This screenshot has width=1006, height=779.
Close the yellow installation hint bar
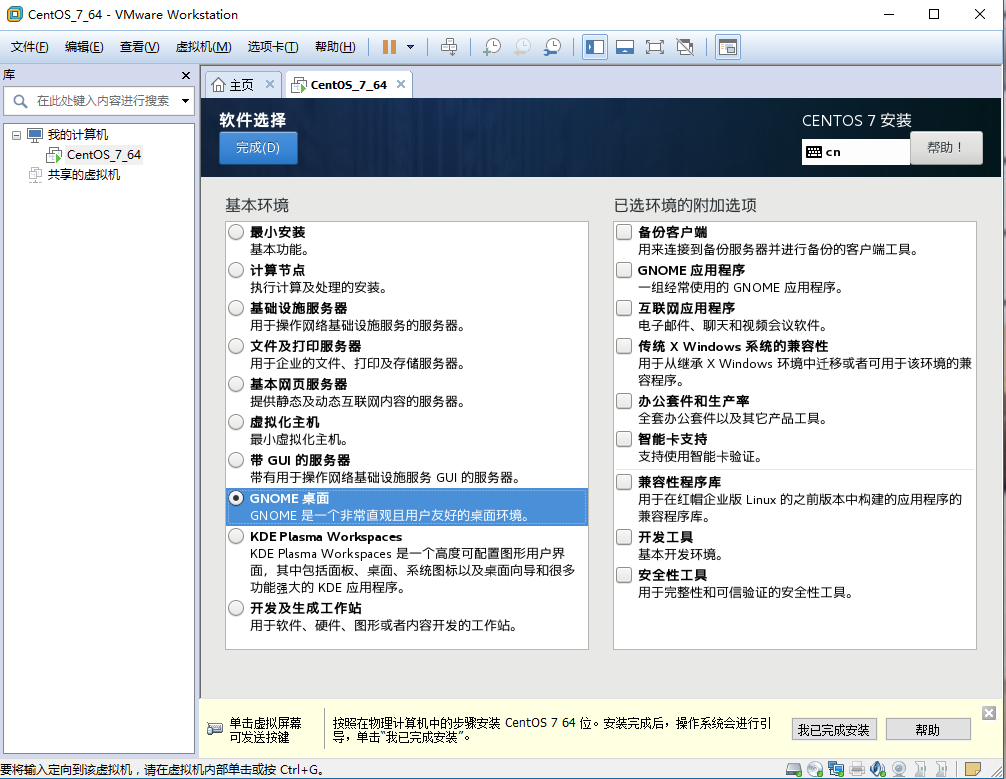(989, 713)
